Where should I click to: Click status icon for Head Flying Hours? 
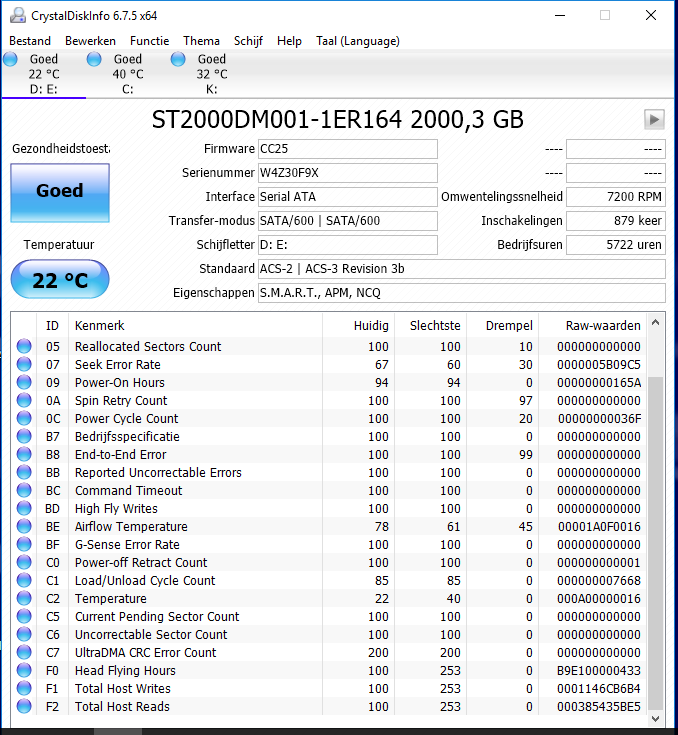24,670
